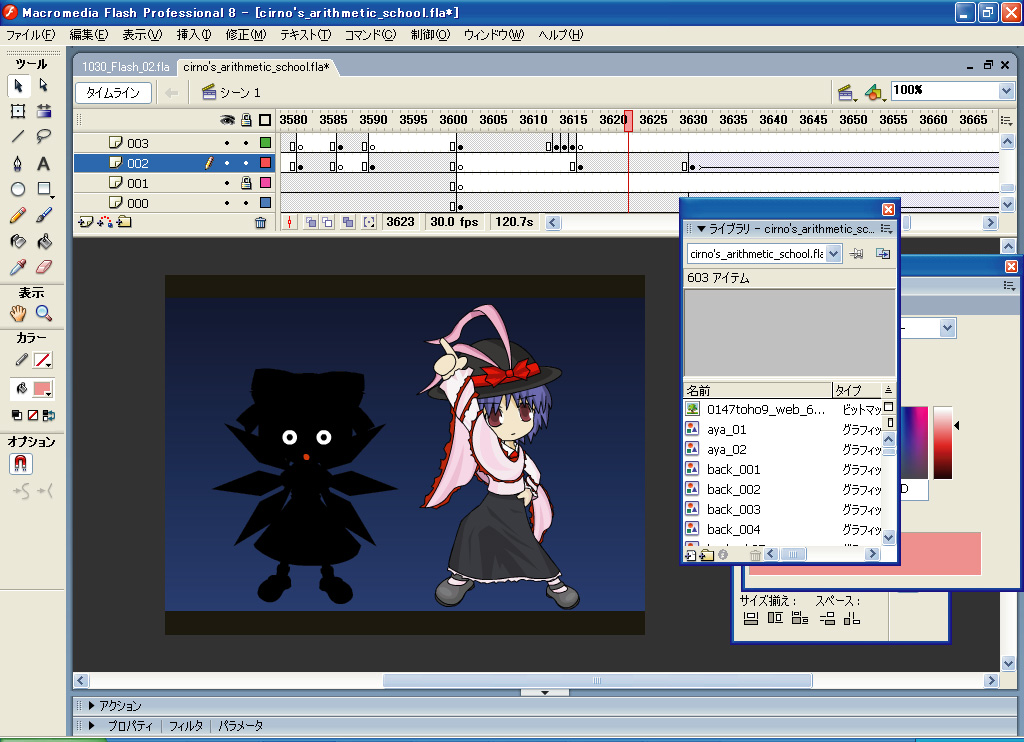1024x742 pixels.
Task: Select the Text tool
Action: pyautogui.click(x=44, y=163)
